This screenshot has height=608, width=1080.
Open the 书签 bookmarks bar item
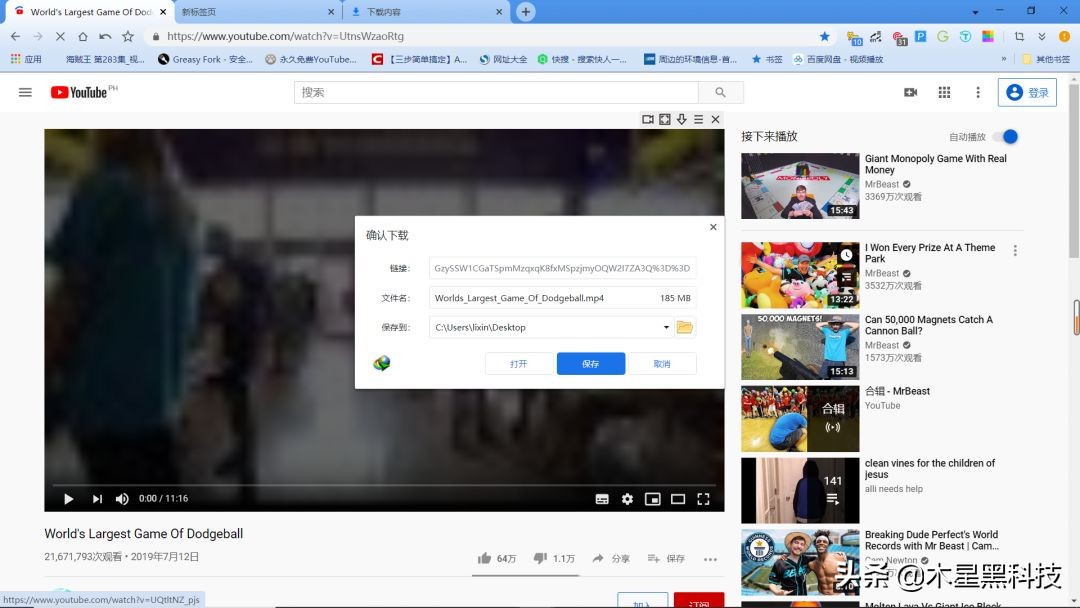(766, 58)
